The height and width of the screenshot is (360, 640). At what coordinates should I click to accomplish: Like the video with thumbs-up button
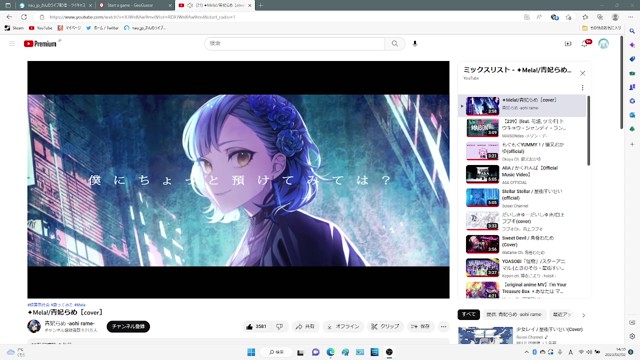(x=256, y=327)
